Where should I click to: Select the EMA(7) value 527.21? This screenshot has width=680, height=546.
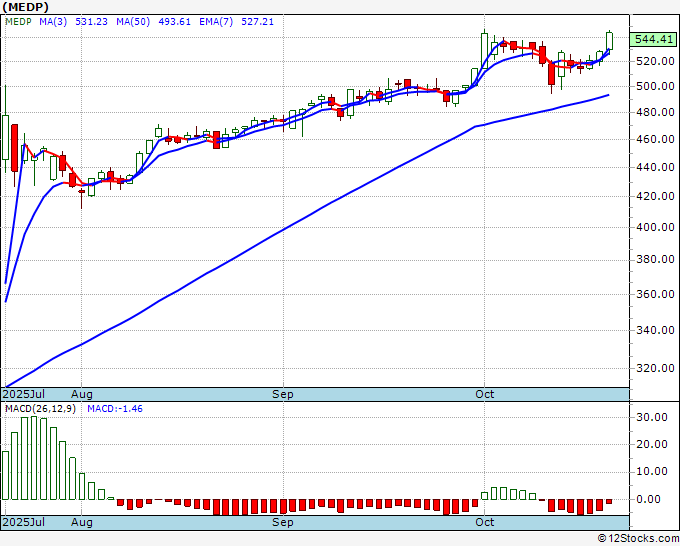258,21
